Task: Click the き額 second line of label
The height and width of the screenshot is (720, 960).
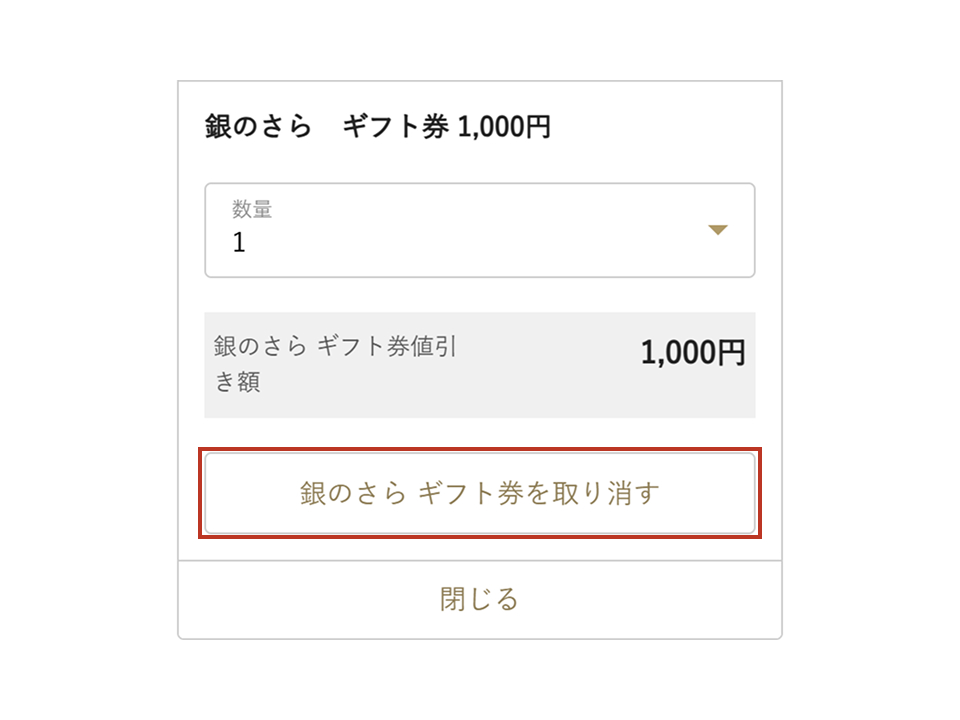Action: coord(238,383)
